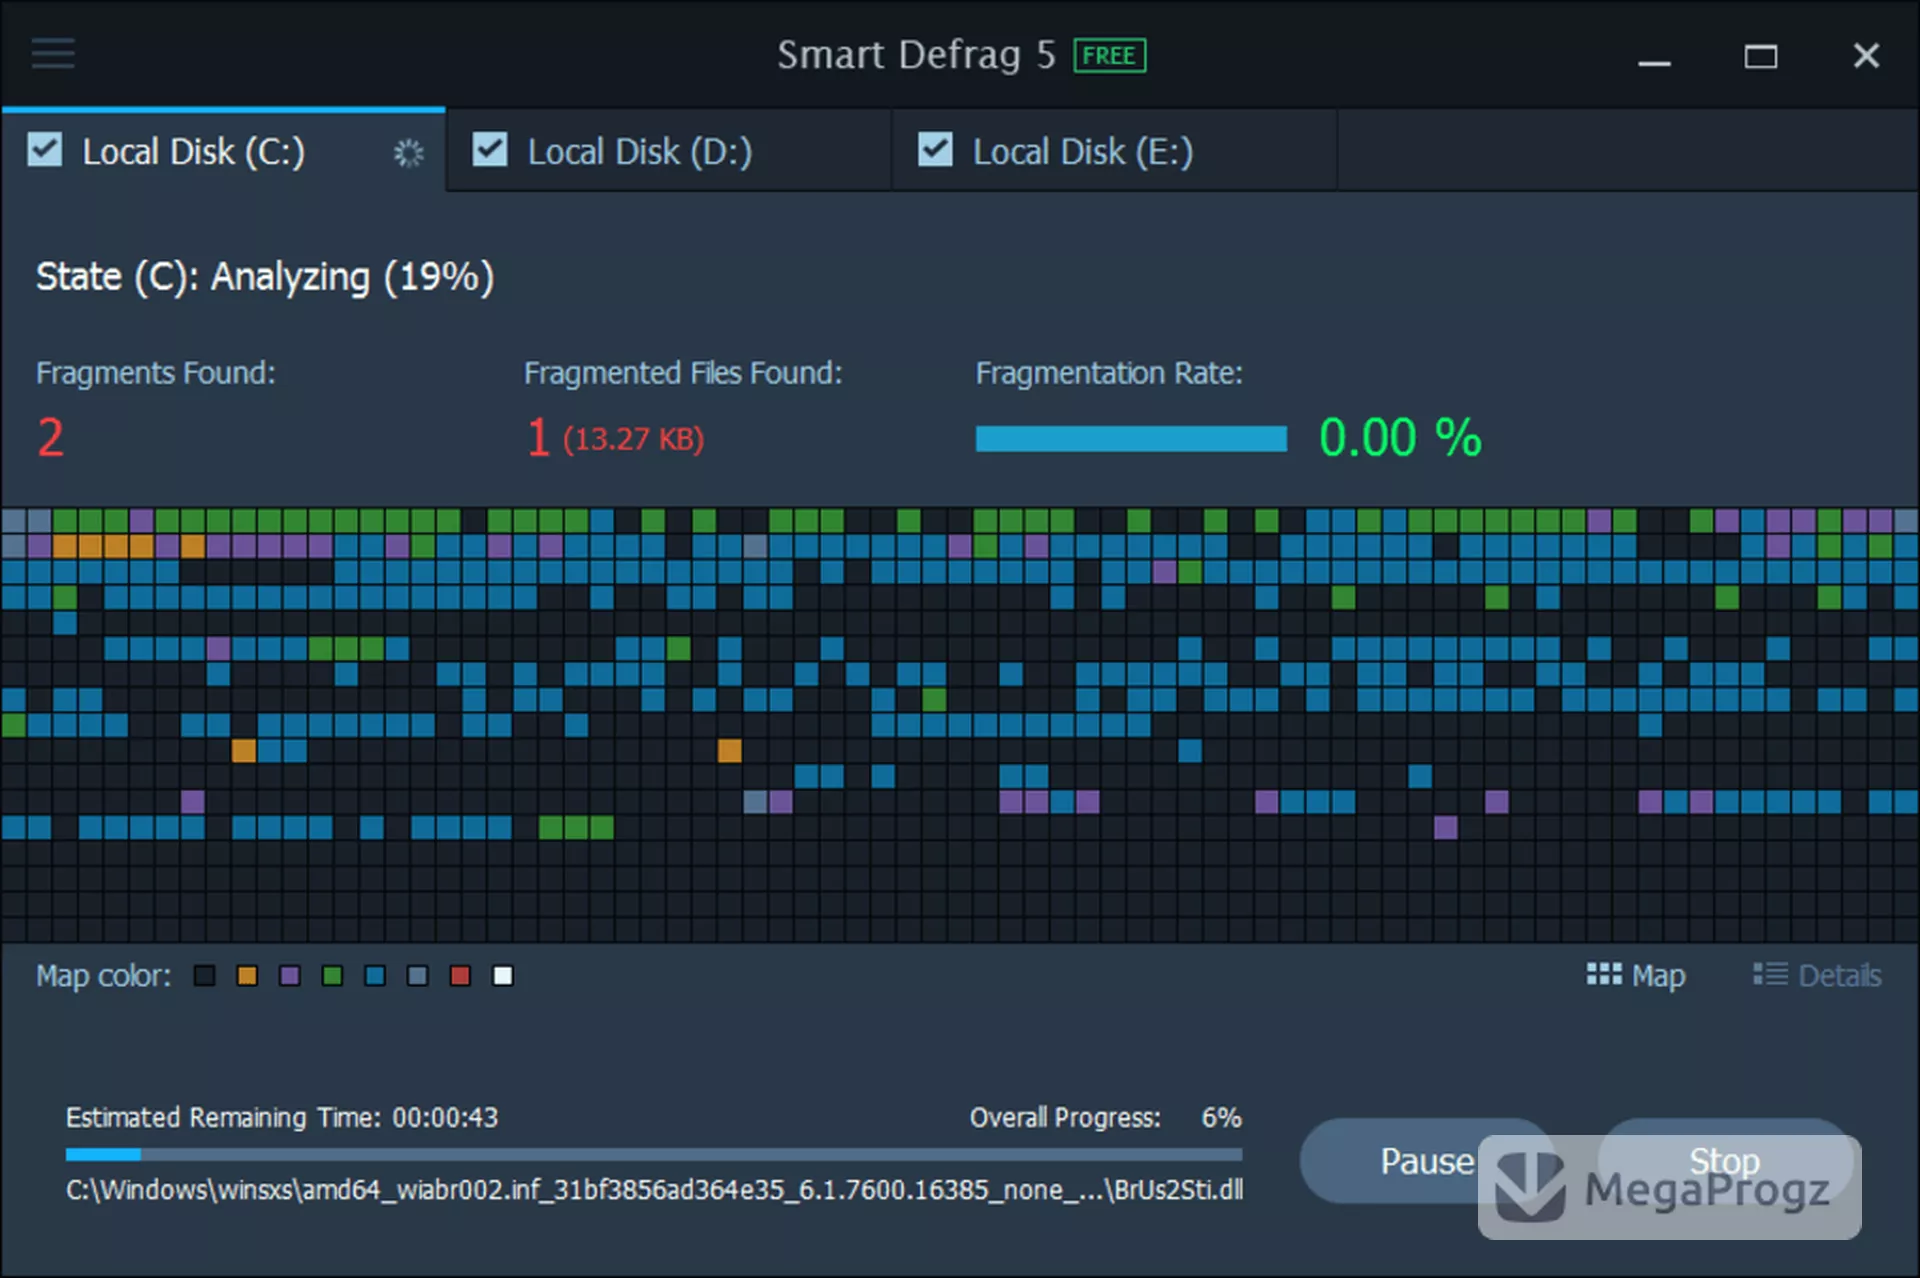Screen dimensions: 1920x1278
Task: Uncheck Local Disk (E:) checkbox
Action: tap(935, 150)
